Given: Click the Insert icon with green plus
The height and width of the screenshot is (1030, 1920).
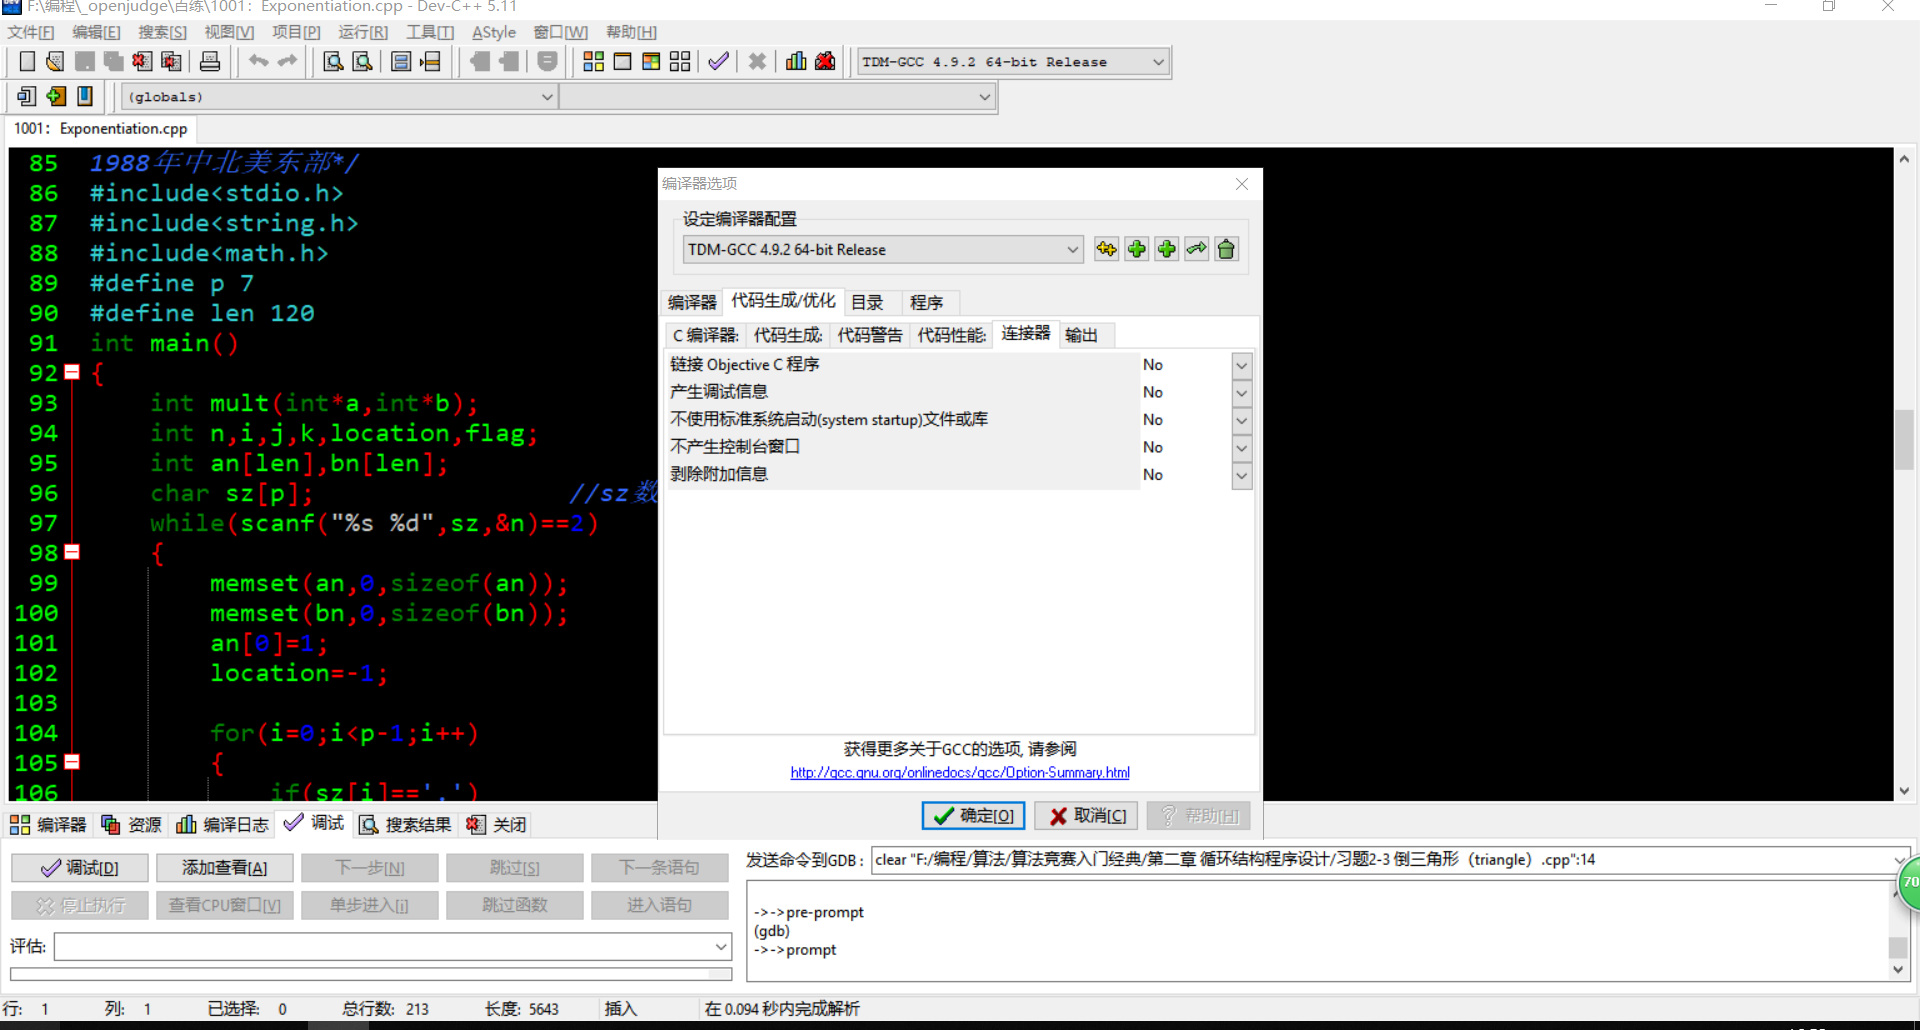Looking at the screenshot, I should click(x=56, y=96).
